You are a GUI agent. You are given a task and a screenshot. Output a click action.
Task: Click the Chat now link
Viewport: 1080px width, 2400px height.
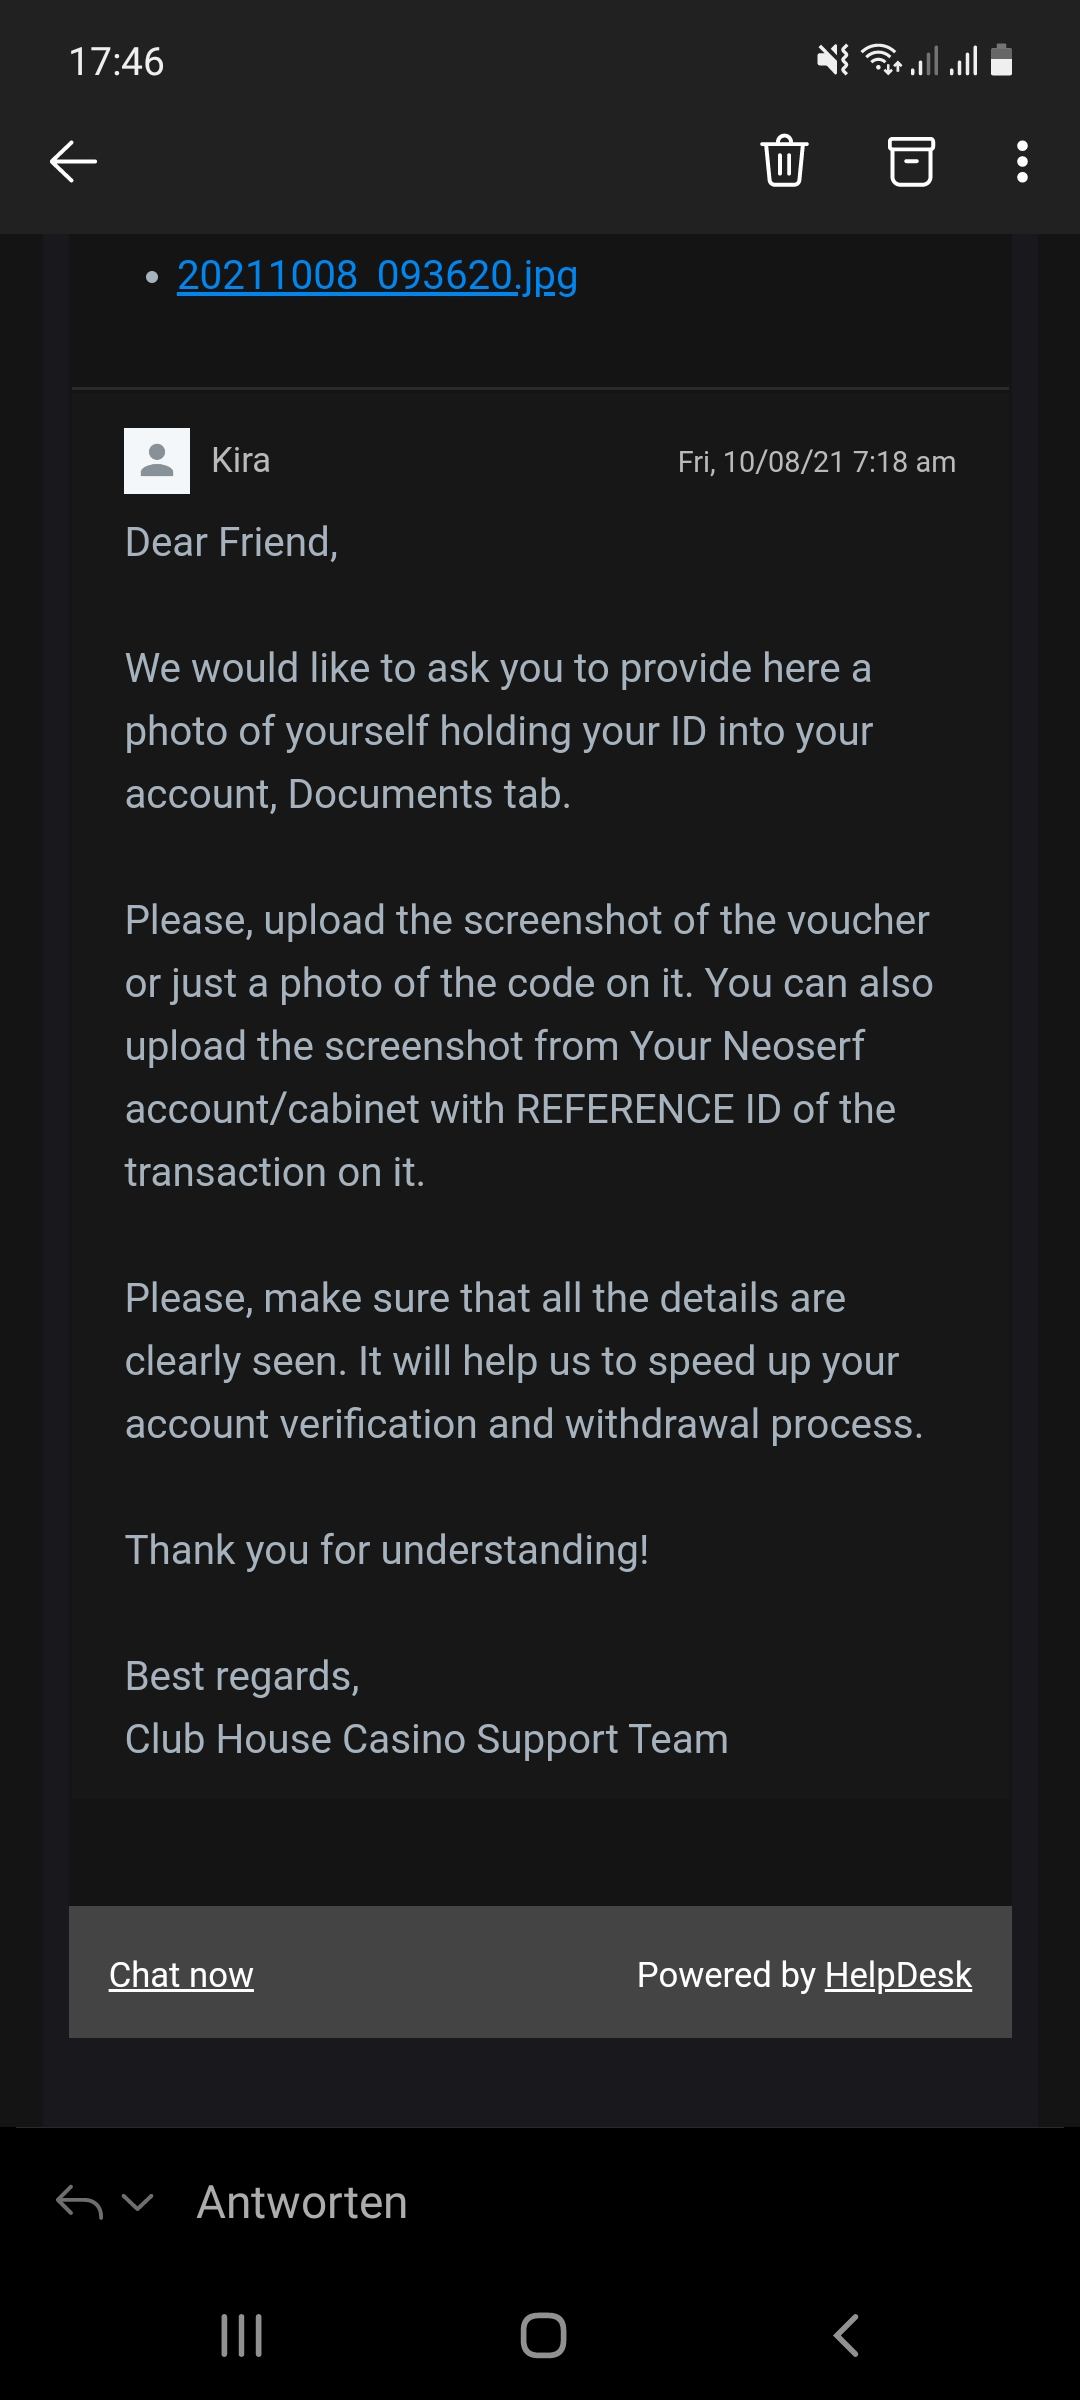pos(181,1975)
